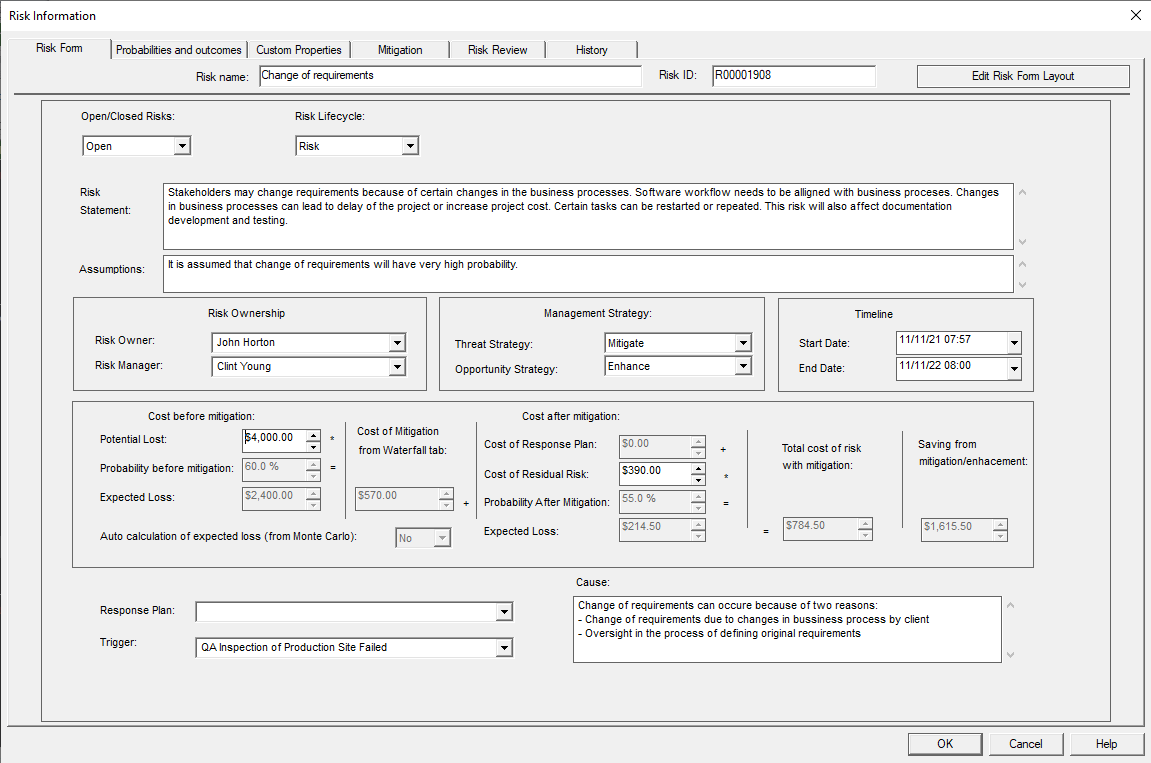Expand the Risk Owner dropdown list

coord(398,343)
